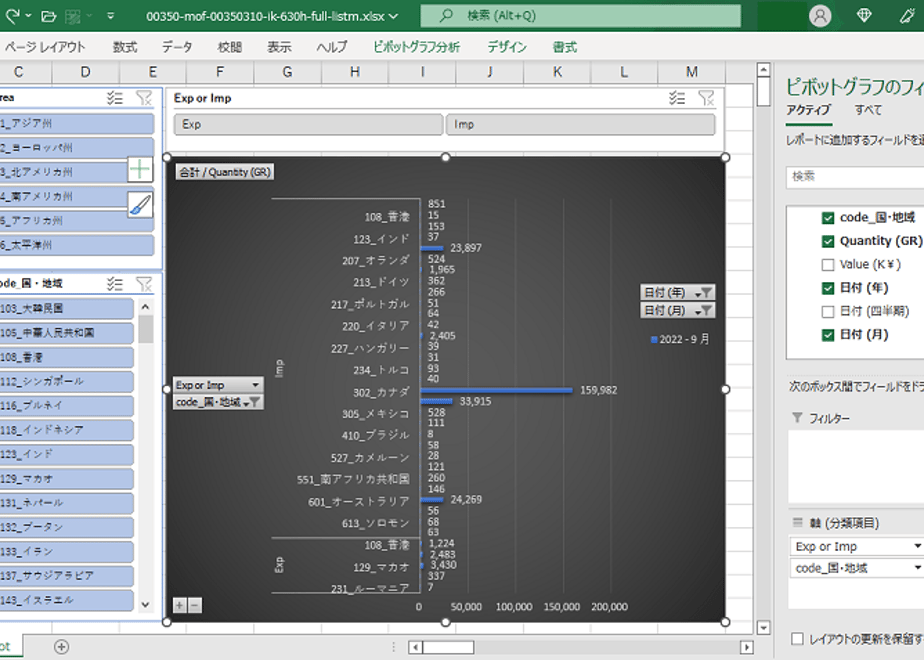This screenshot has height=660, width=924.
Task: Click slicer list scroll down arrow
Action: 146,605
